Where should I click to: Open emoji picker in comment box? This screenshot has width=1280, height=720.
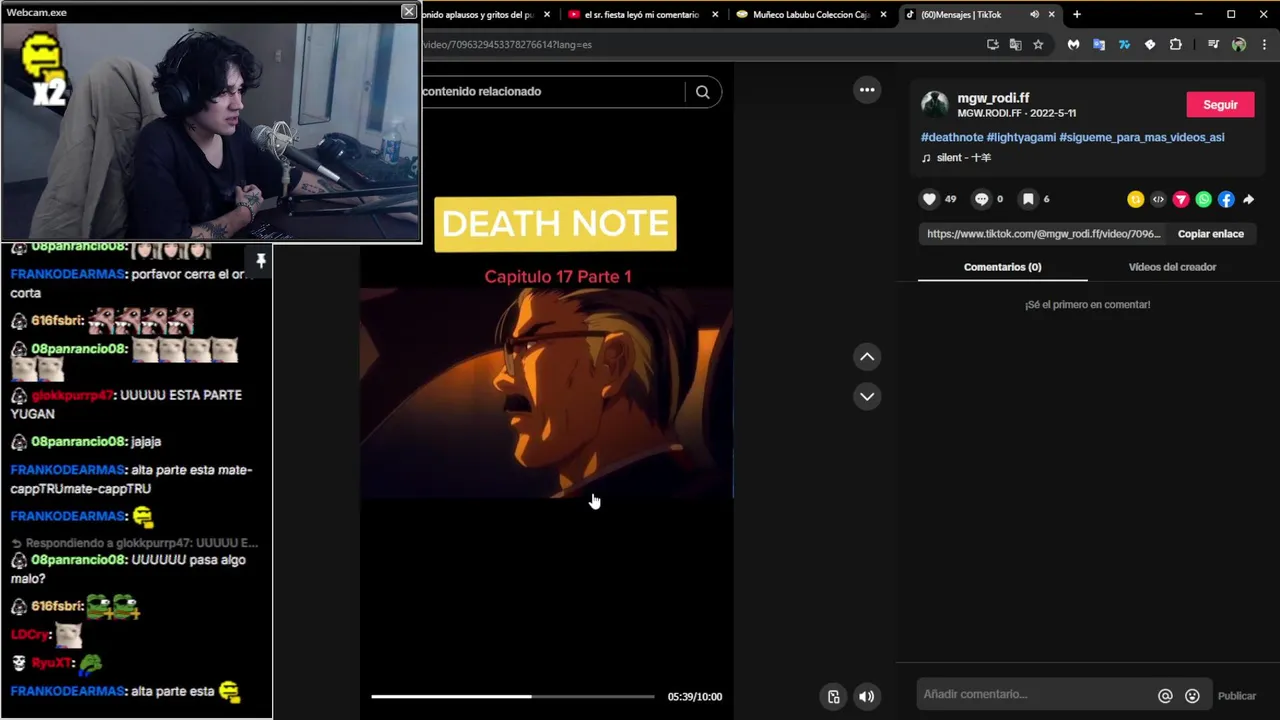1192,696
